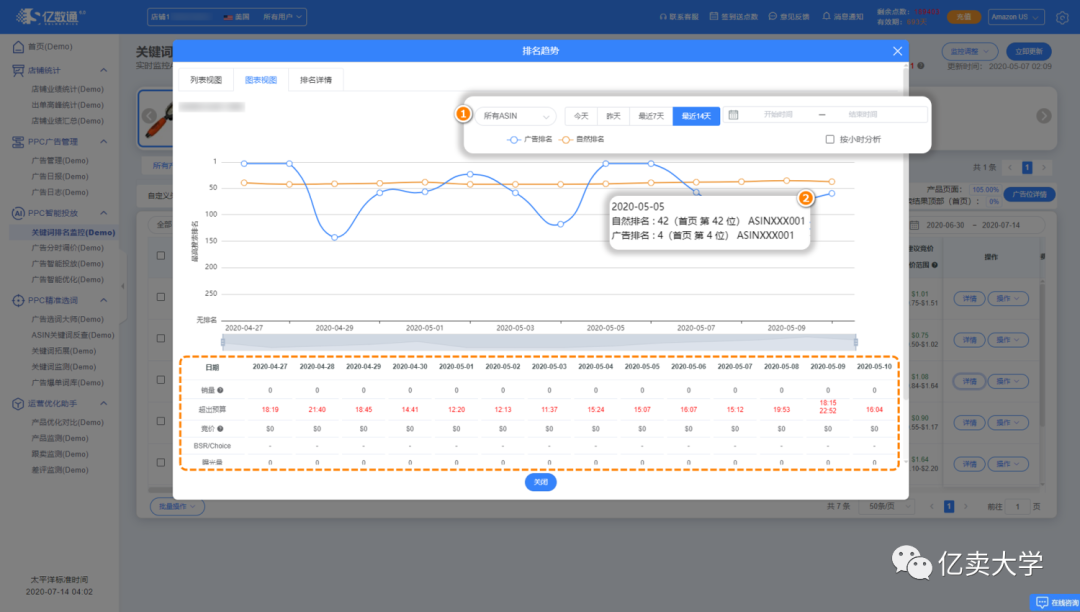Collapse the 店铺统计 sidebar section
This screenshot has height=612, width=1080.
[x=103, y=70]
